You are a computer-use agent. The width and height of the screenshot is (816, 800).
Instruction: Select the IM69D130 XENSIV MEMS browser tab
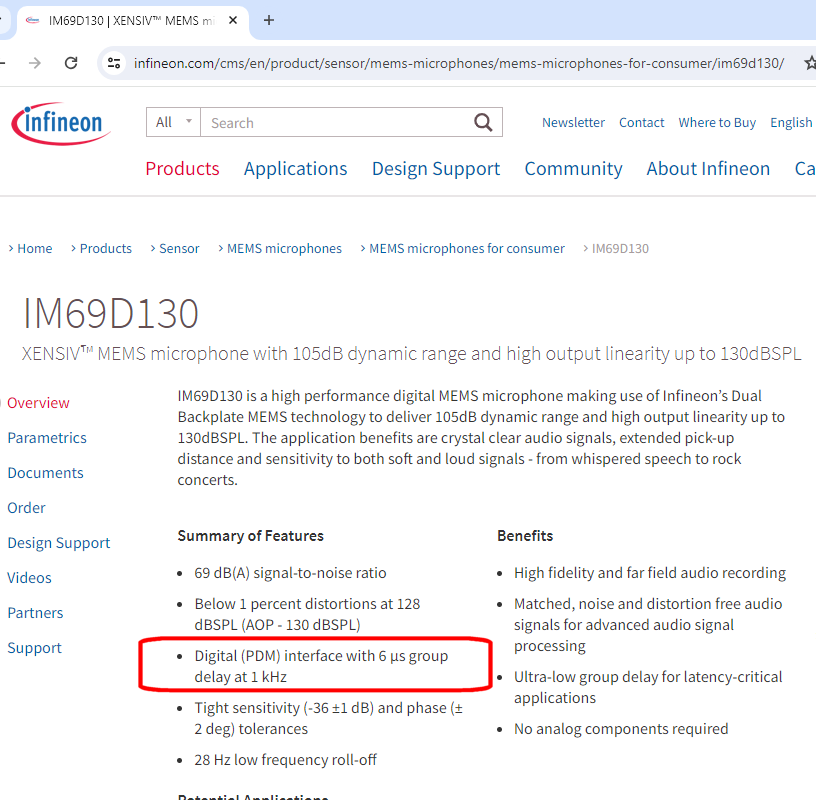133,21
